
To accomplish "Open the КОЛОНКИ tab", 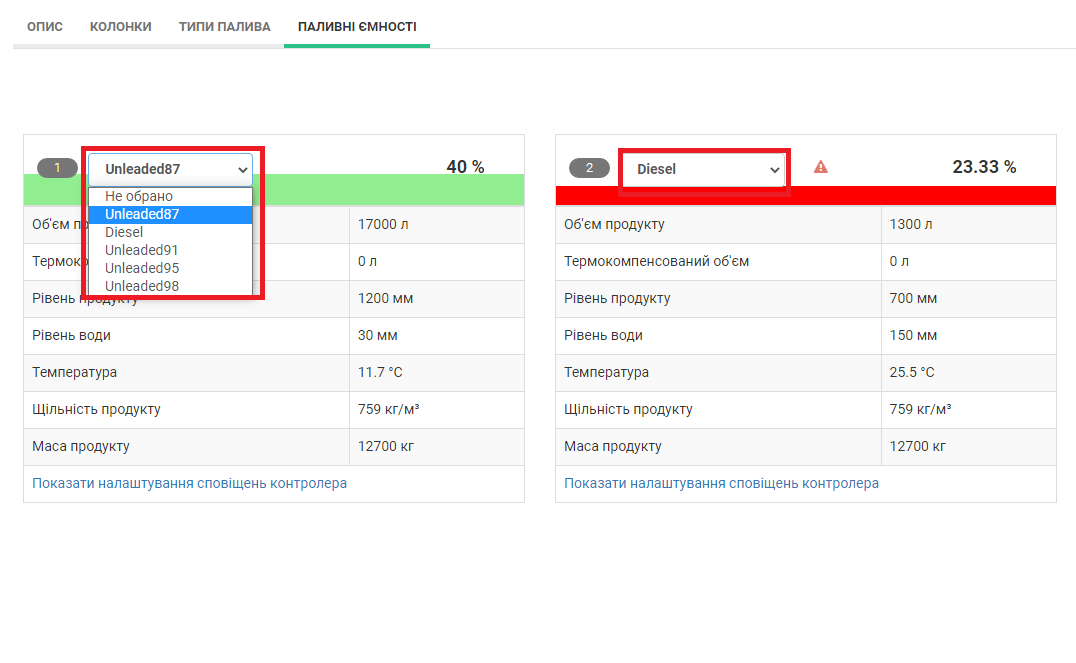I will (x=121, y=27).
